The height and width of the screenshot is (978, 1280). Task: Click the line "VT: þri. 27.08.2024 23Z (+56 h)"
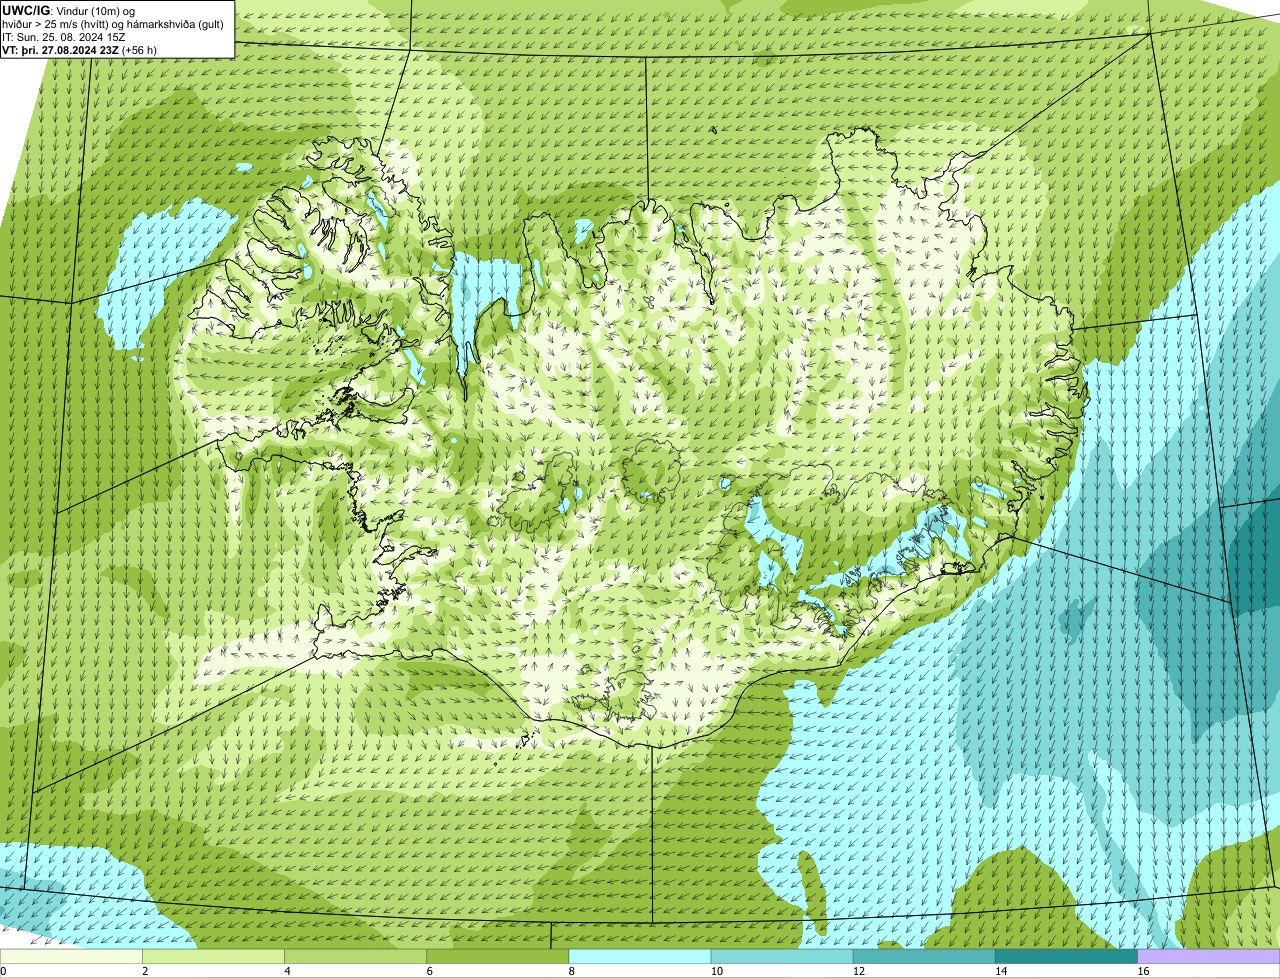80,49
